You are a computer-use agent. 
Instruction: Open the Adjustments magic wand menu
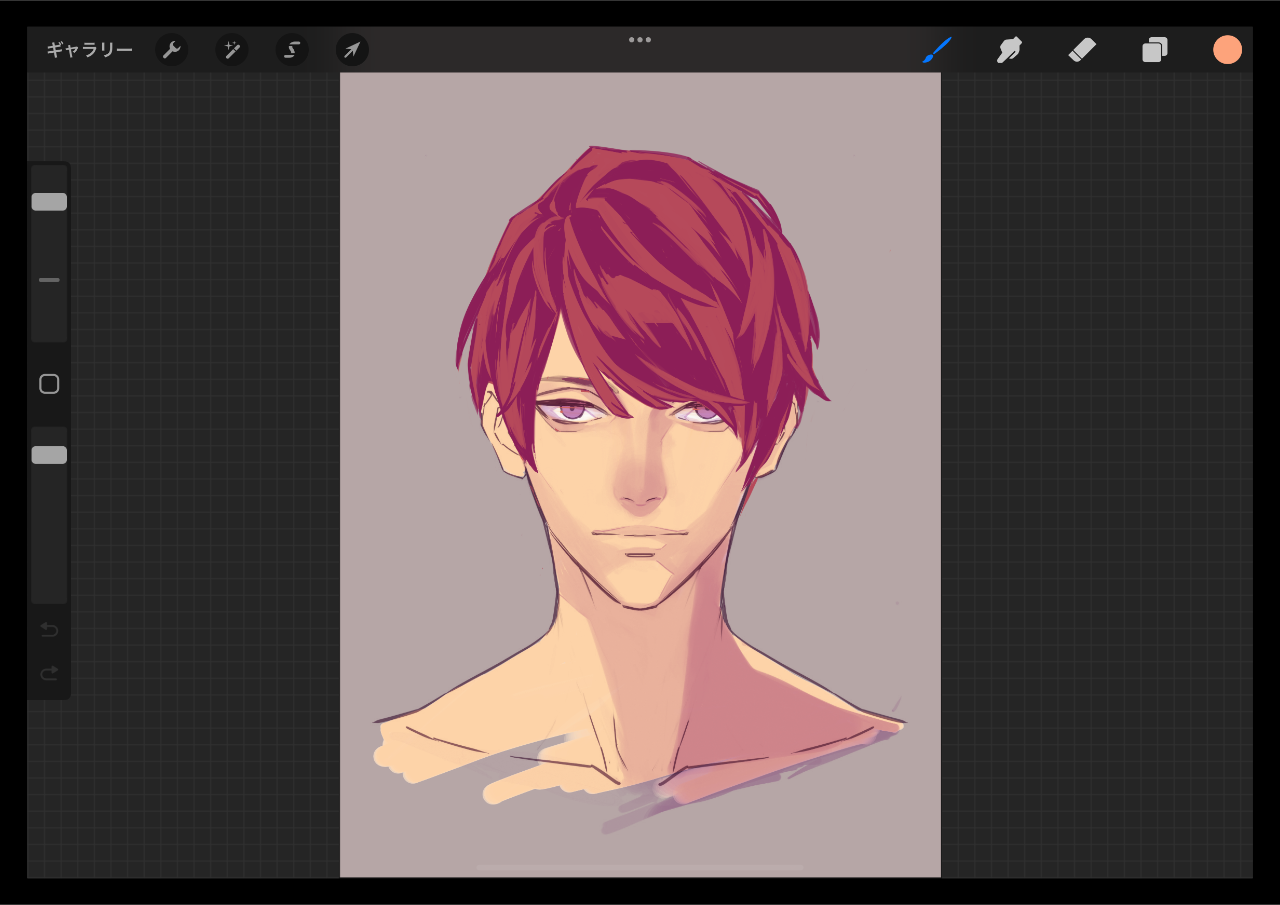coord(232,50)
